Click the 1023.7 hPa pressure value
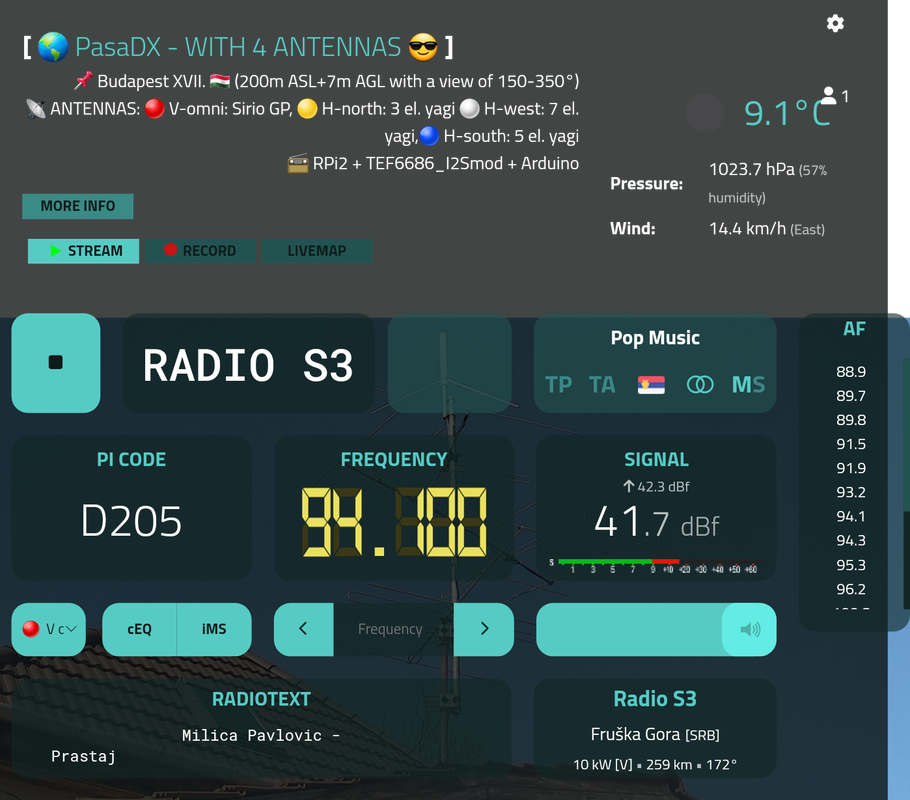 point(752,170)
